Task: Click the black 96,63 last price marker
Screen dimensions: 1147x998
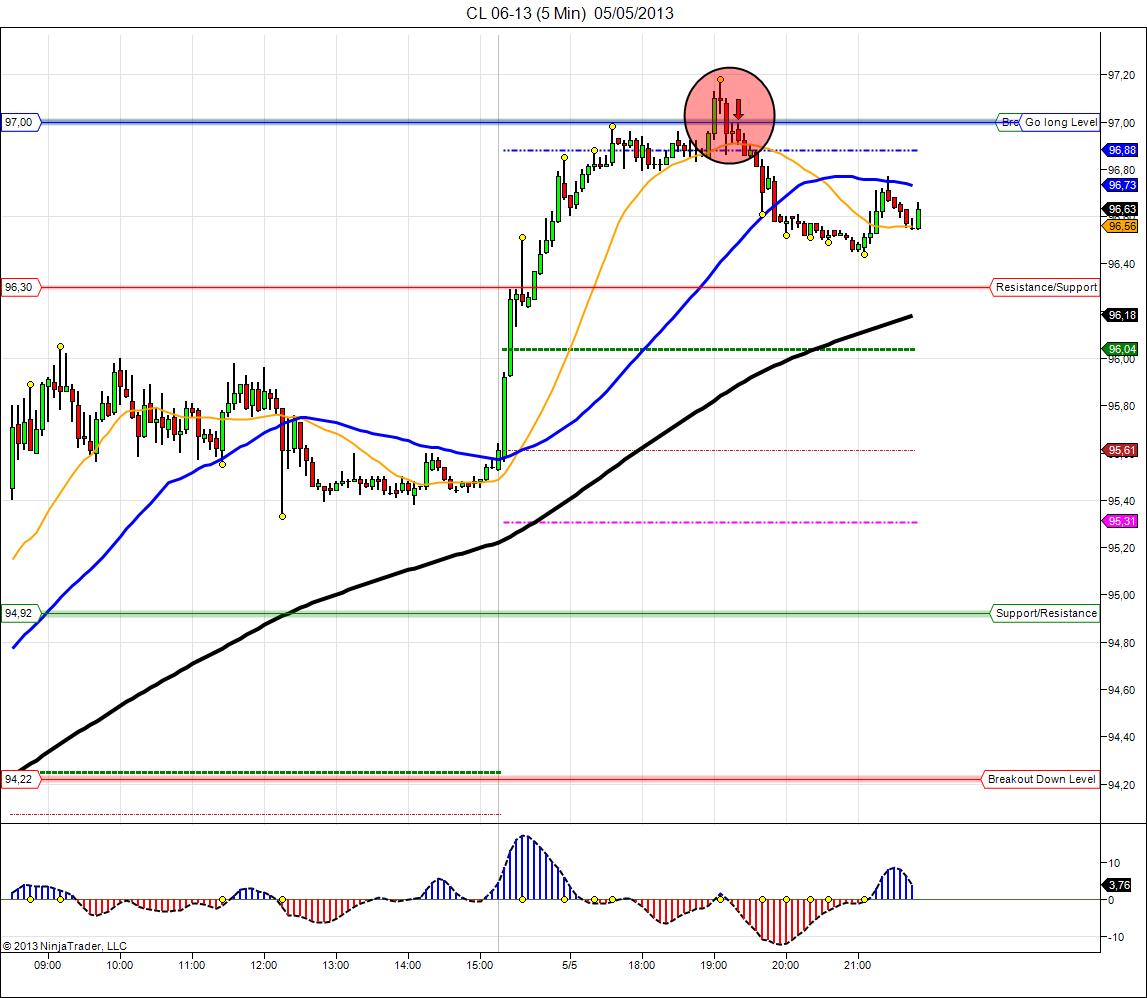Action: point(1121,209)
